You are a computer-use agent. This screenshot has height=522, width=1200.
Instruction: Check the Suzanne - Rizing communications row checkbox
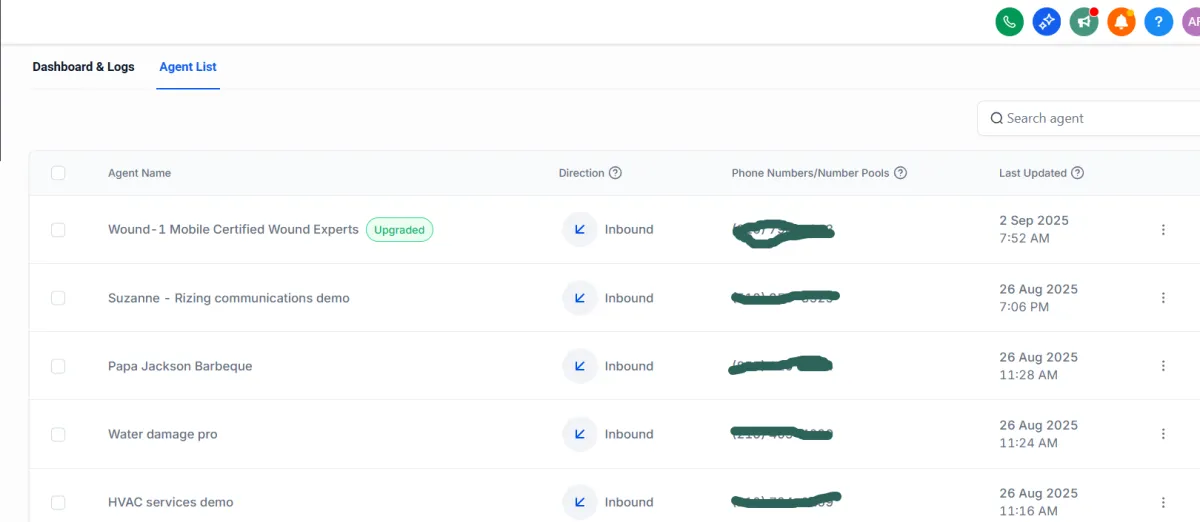pos(58,298)
